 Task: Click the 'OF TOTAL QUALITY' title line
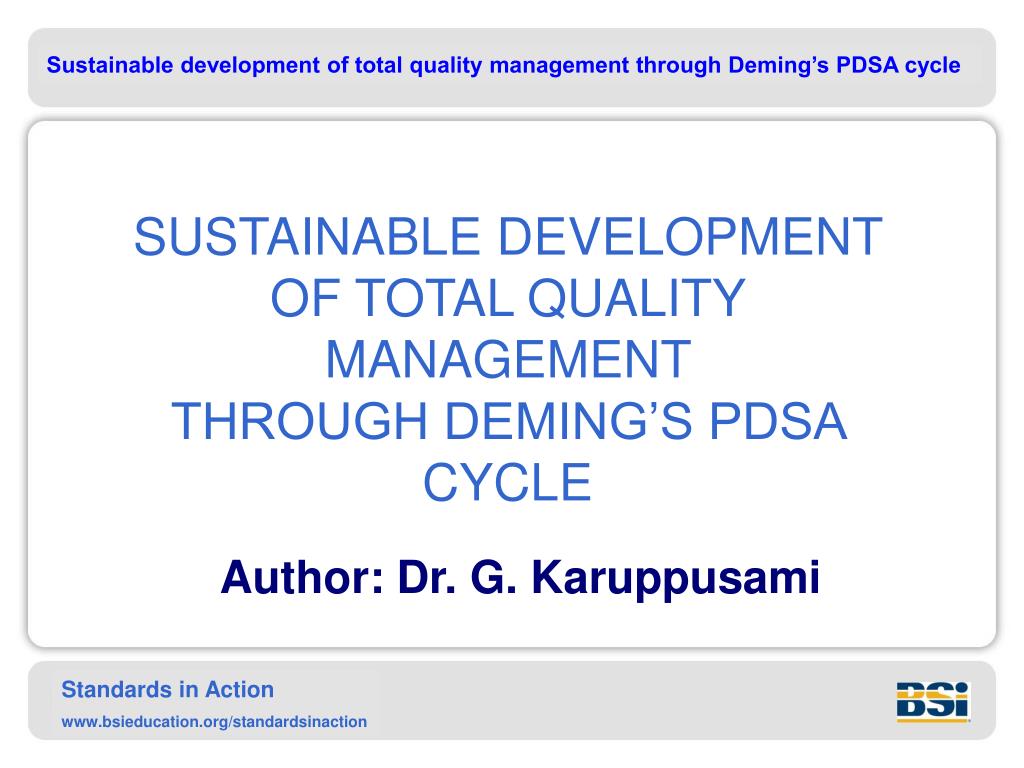(508, 298)
